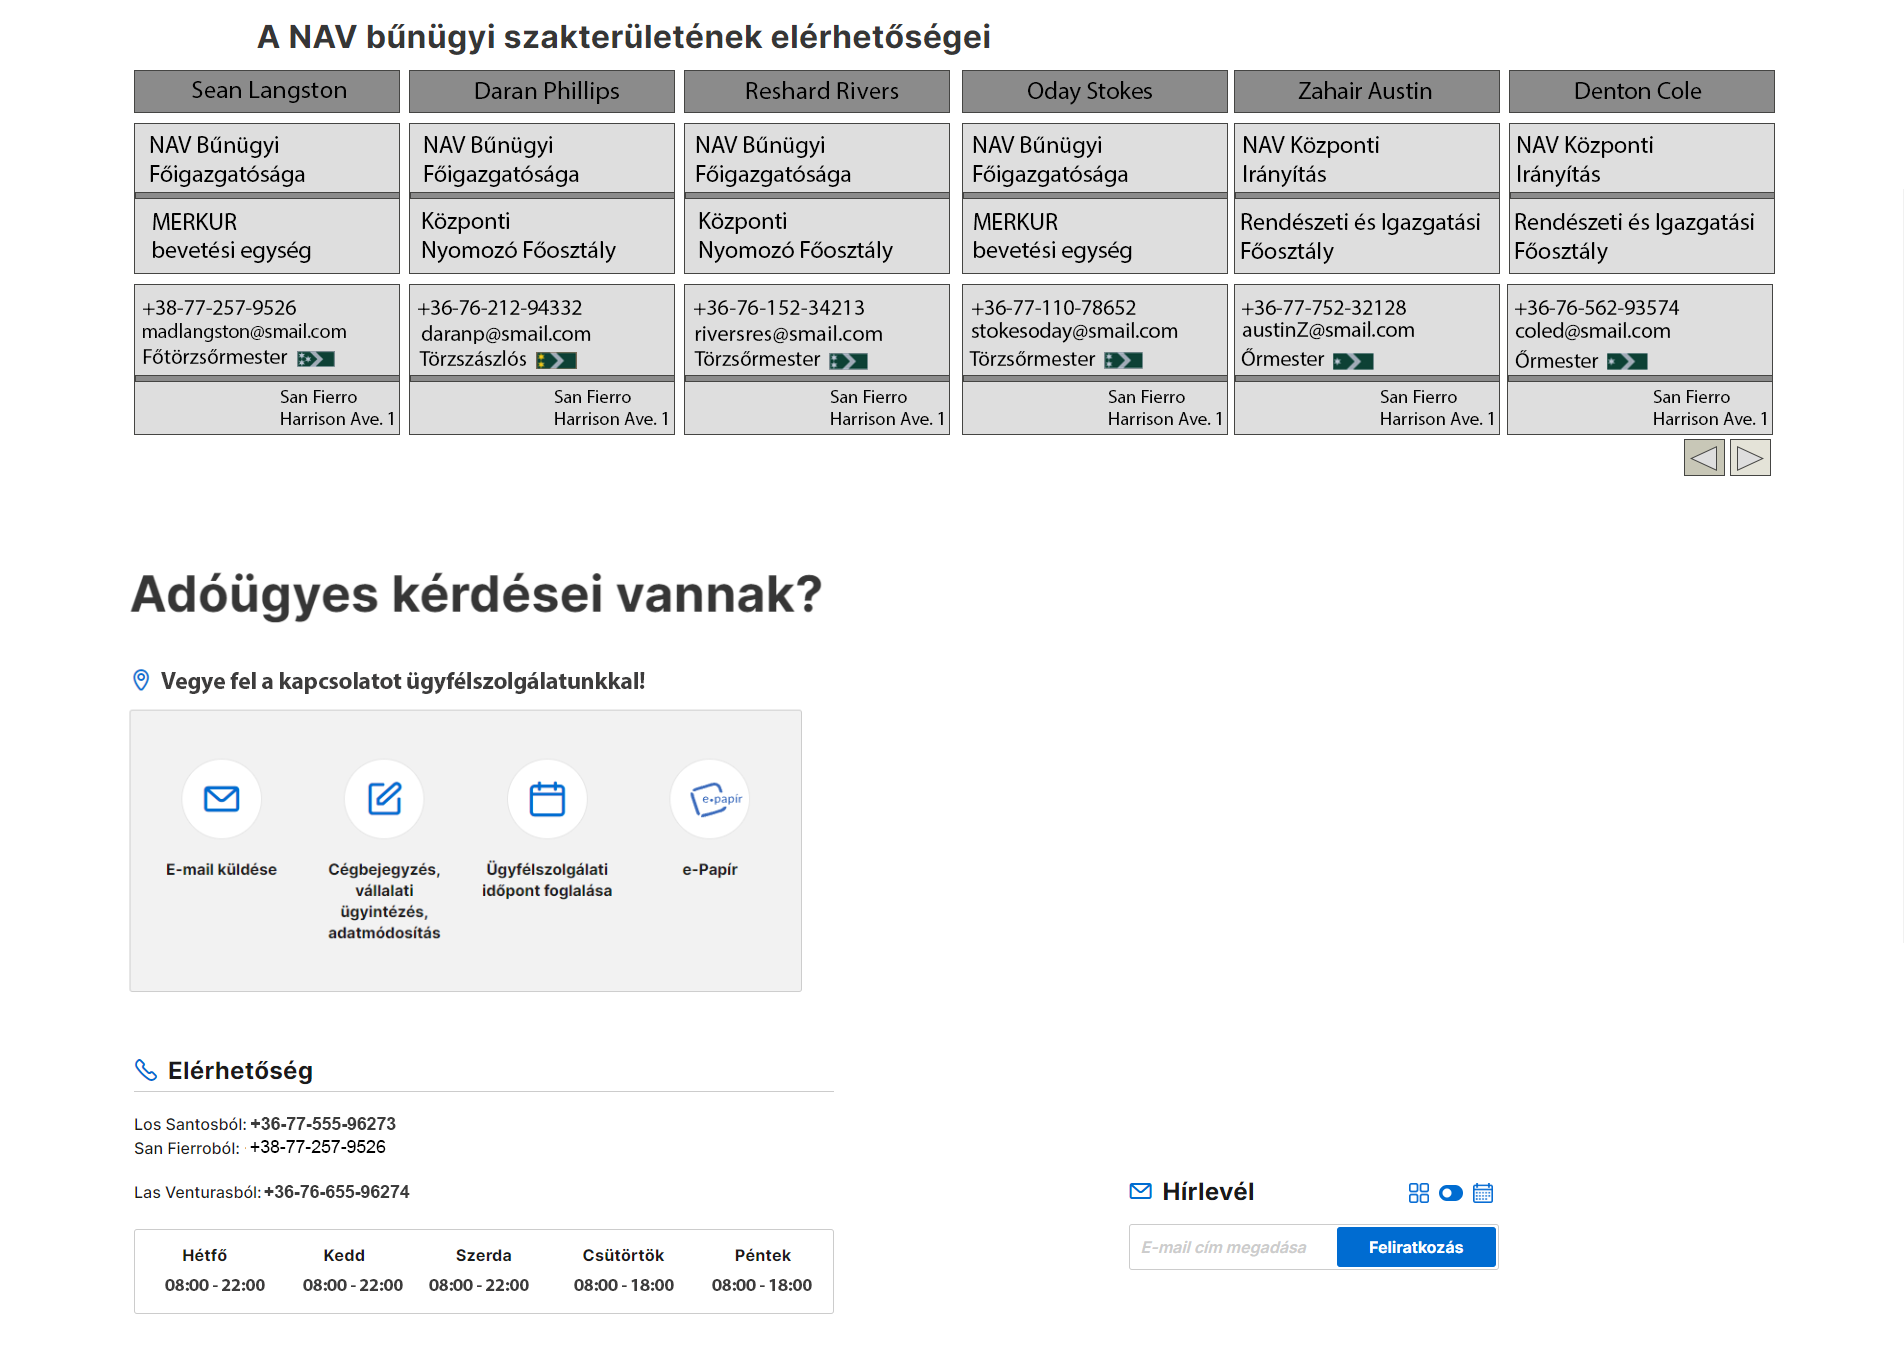The image size is (1904, 1355).
Task: Open the e-Papír text link
Action: [x=710, y=870]
